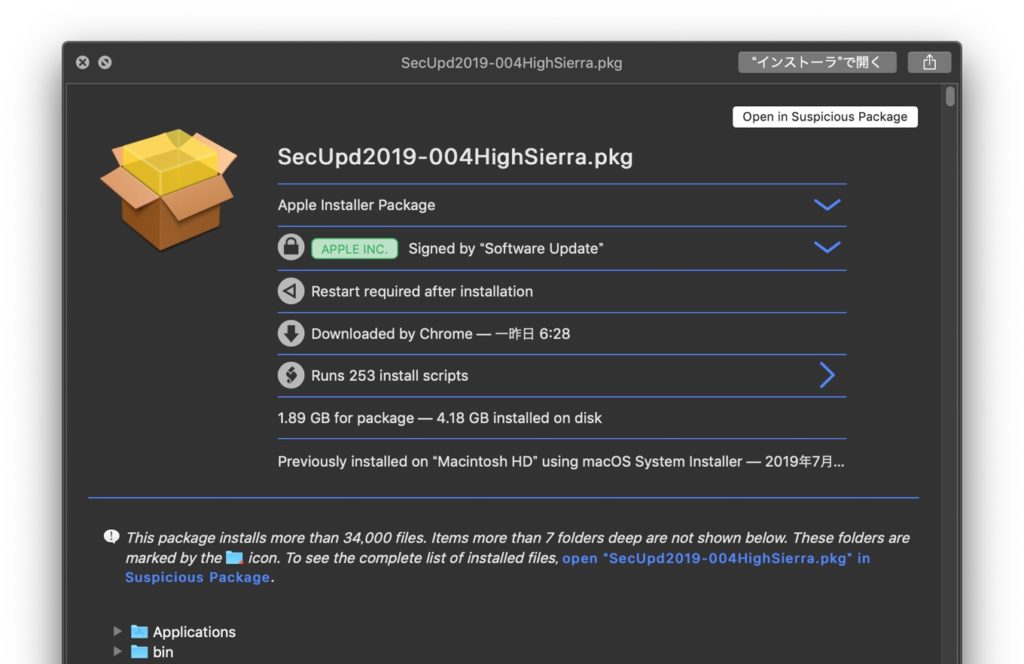Click the lock icon on the signature row
Viewport: 1024px width, 664px height.
290,247
